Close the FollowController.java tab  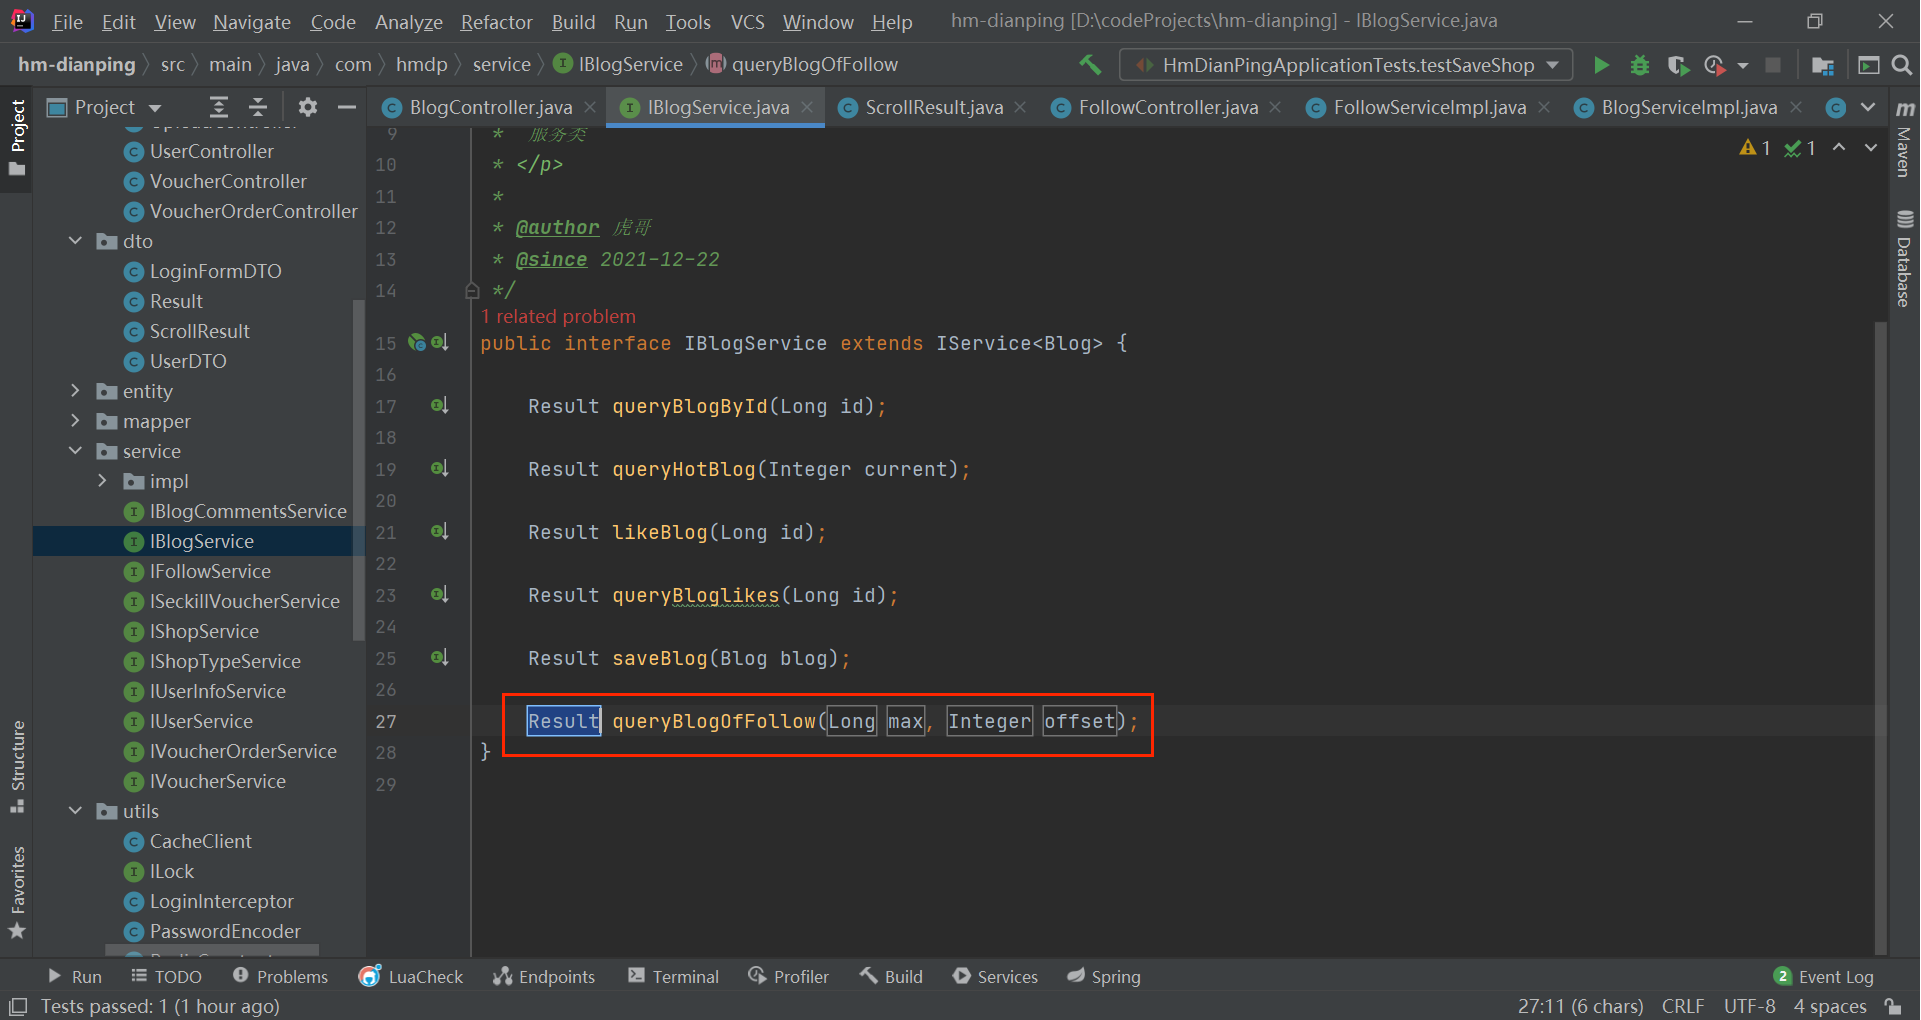pos(1275,107)
